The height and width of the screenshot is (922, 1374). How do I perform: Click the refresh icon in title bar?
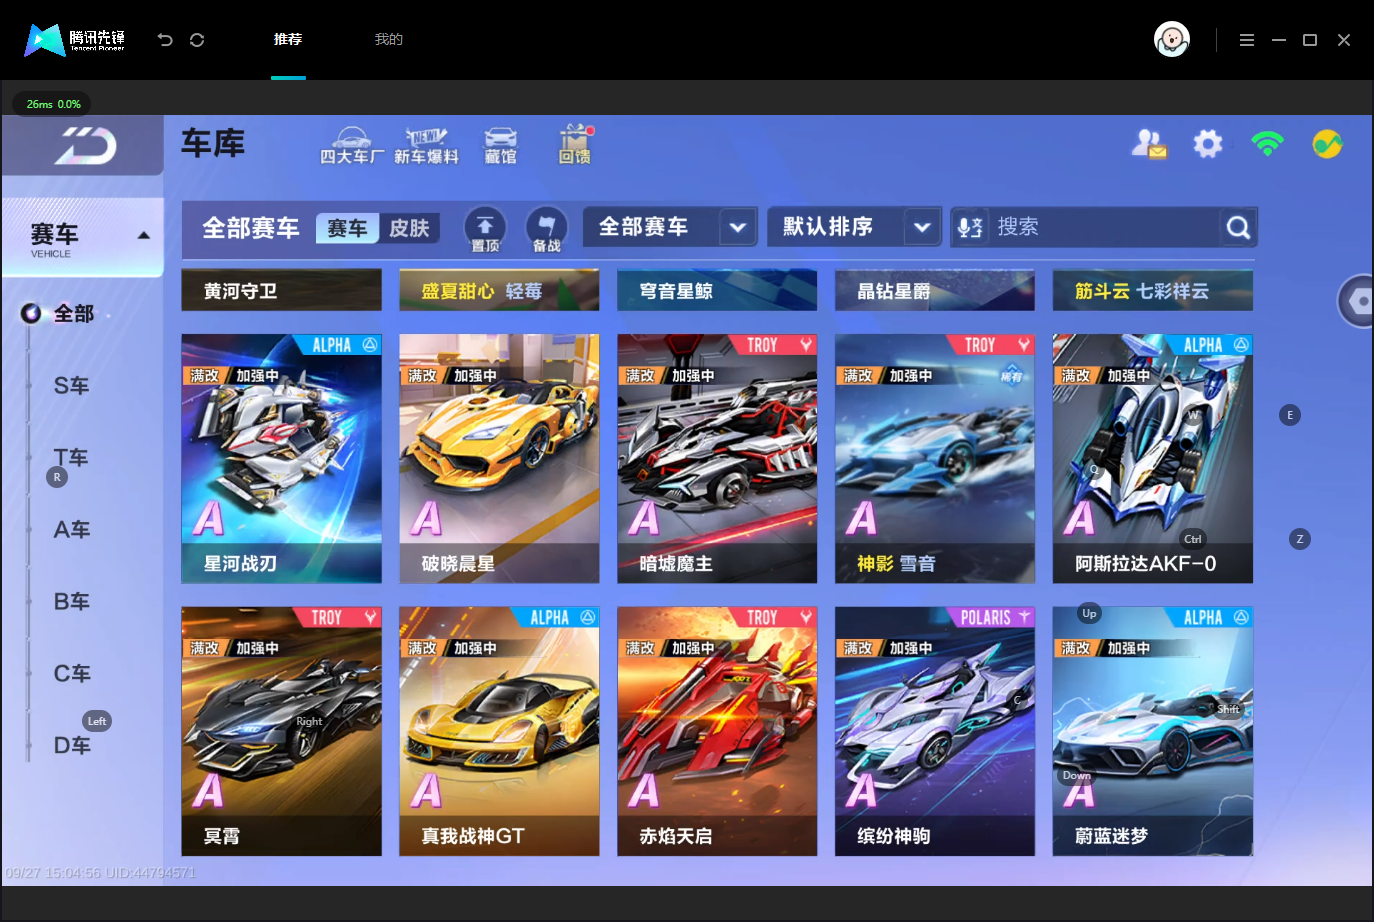[197, 40]
